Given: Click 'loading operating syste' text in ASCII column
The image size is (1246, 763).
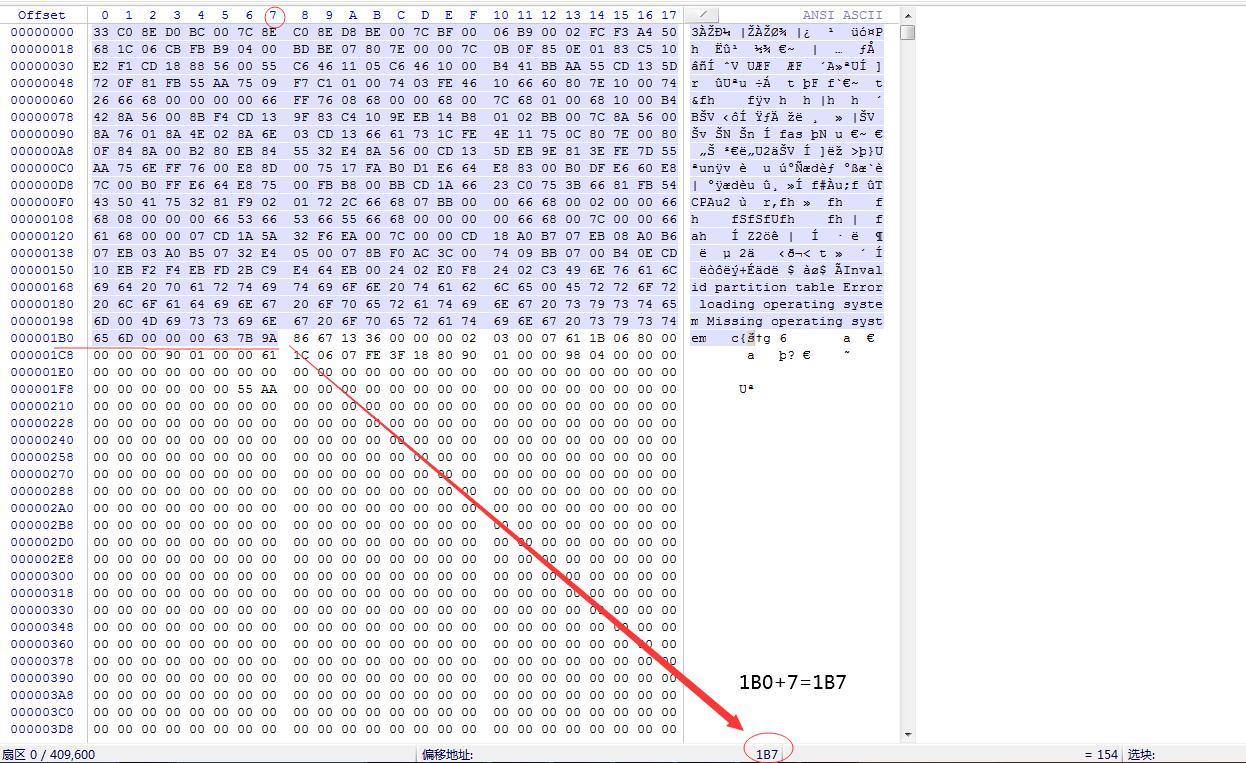Looking at the screenshot, I should 790,304.
